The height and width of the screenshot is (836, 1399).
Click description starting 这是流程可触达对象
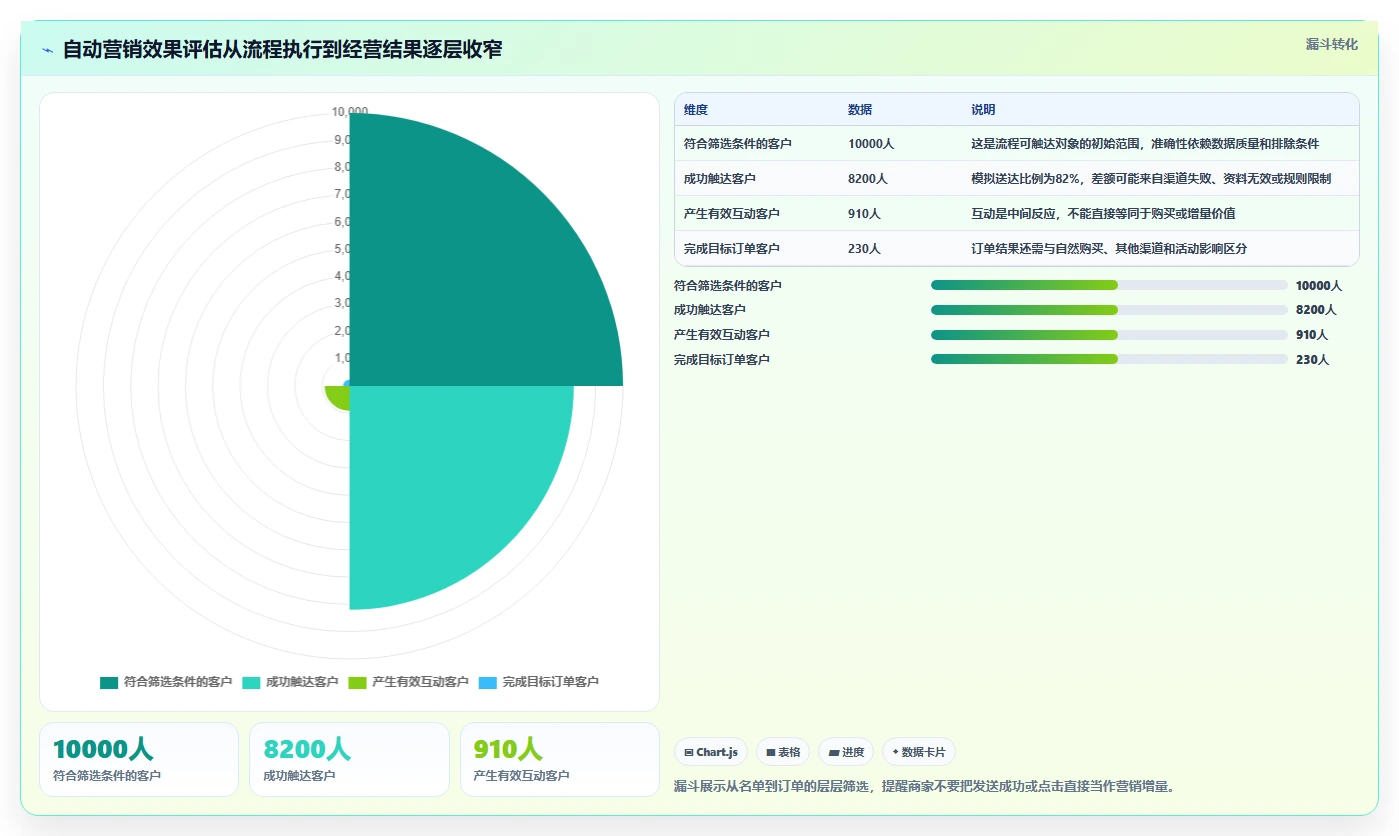pyautogui.click(x=1145, y=143)
